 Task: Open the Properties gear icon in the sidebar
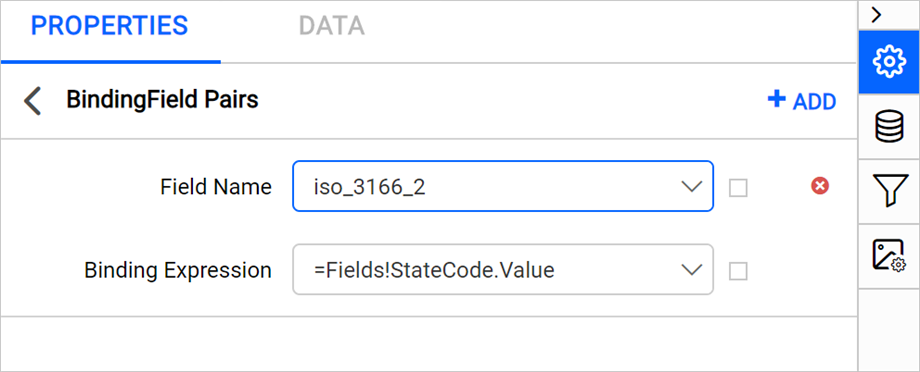tap(889, 62)
